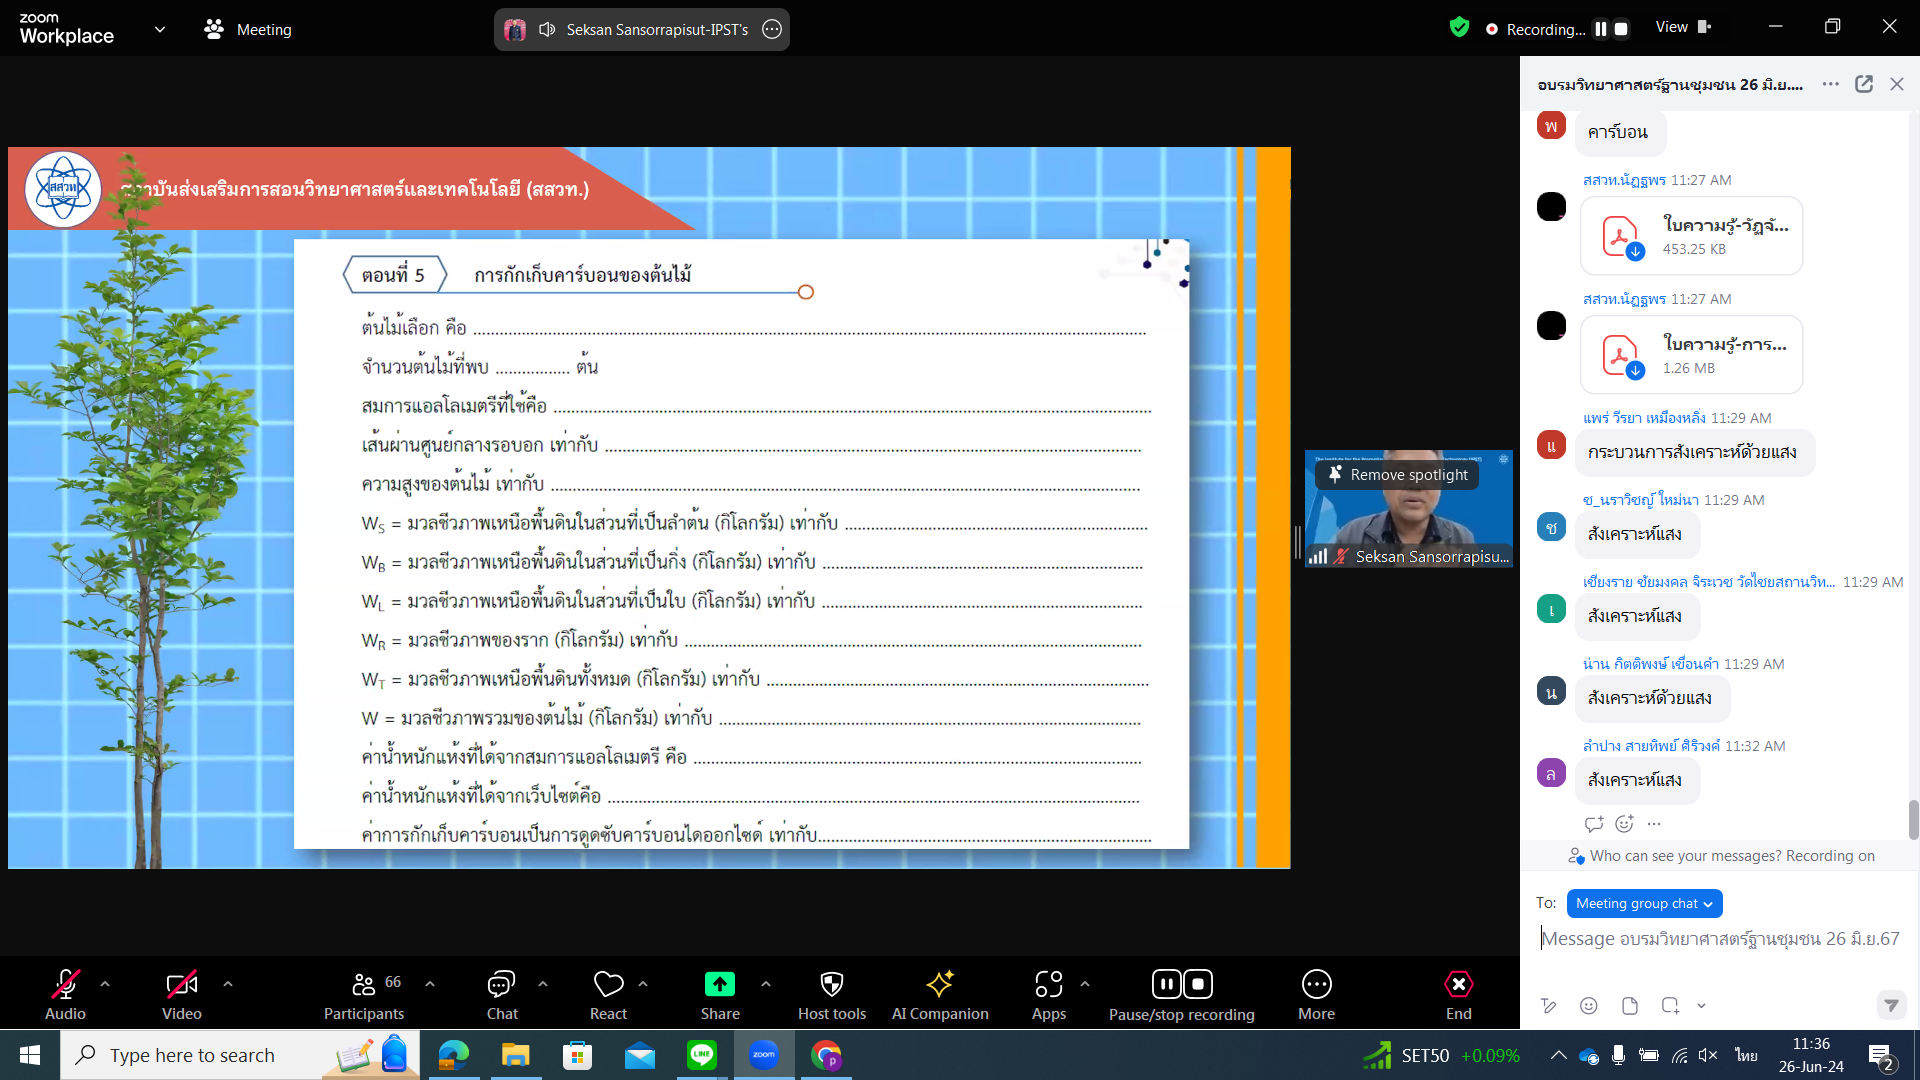The width and height of the screenshot is (1920, 1080).
Task: Expand Participants options caret
Action: pos(430,984)
